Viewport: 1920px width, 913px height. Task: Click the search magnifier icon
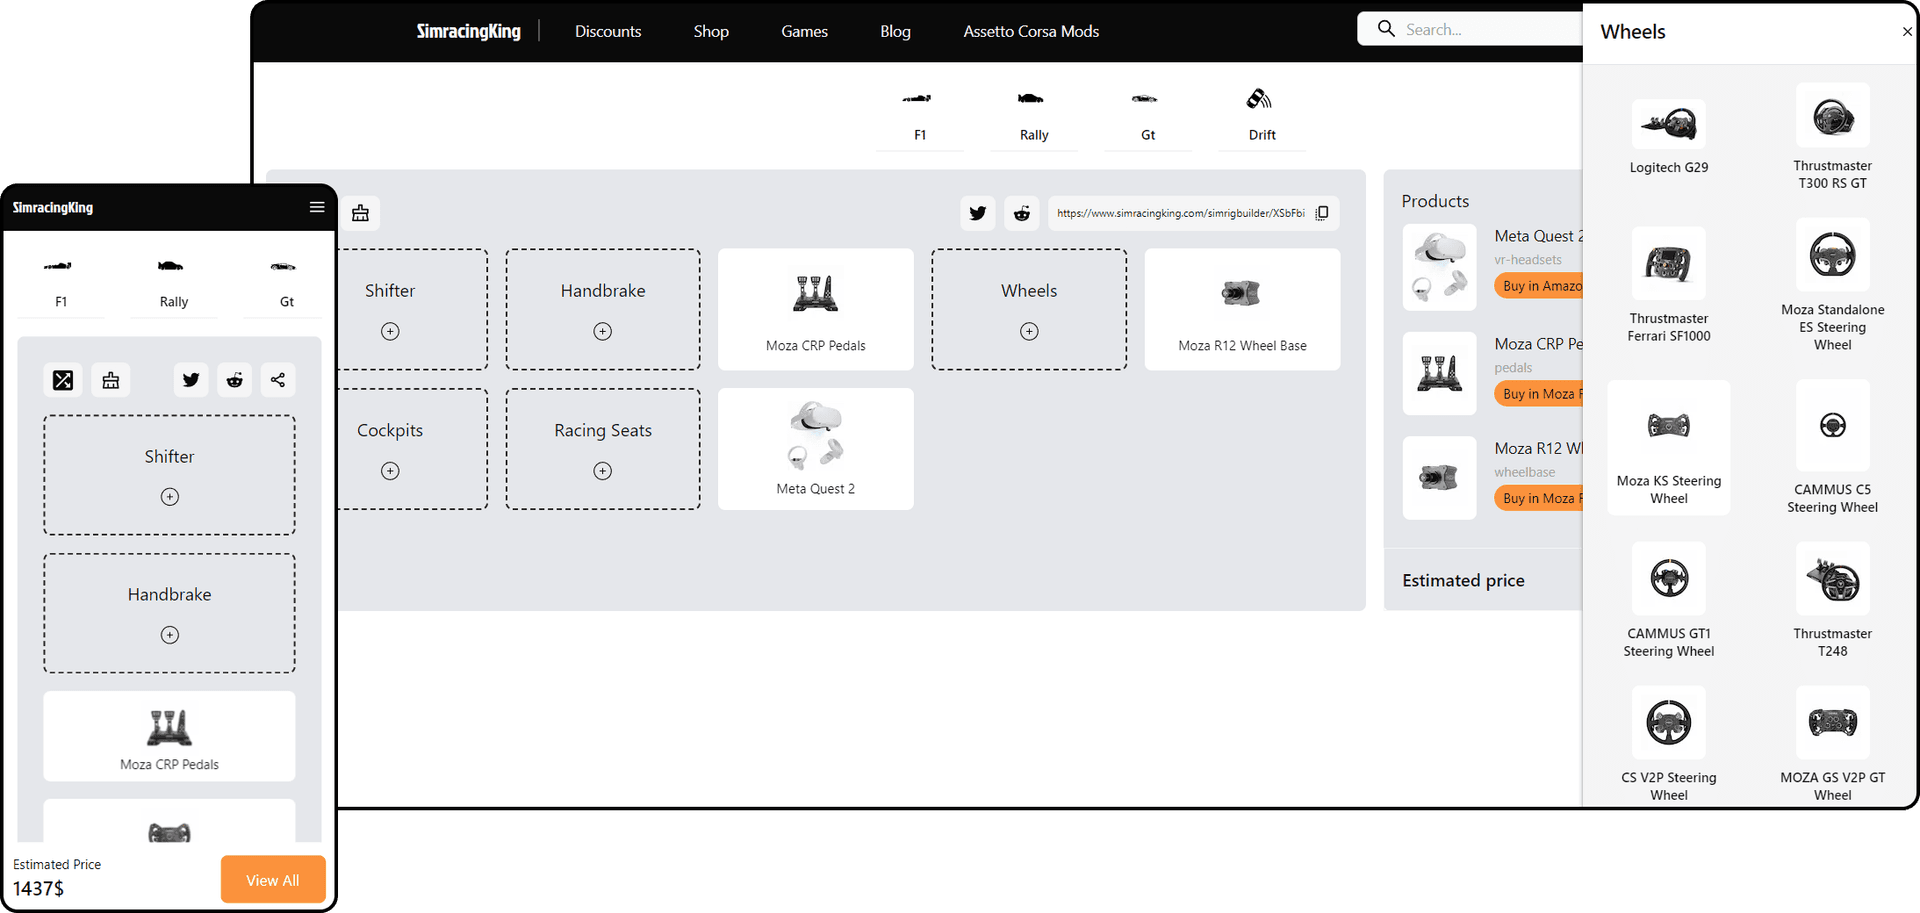(1386, 28)
